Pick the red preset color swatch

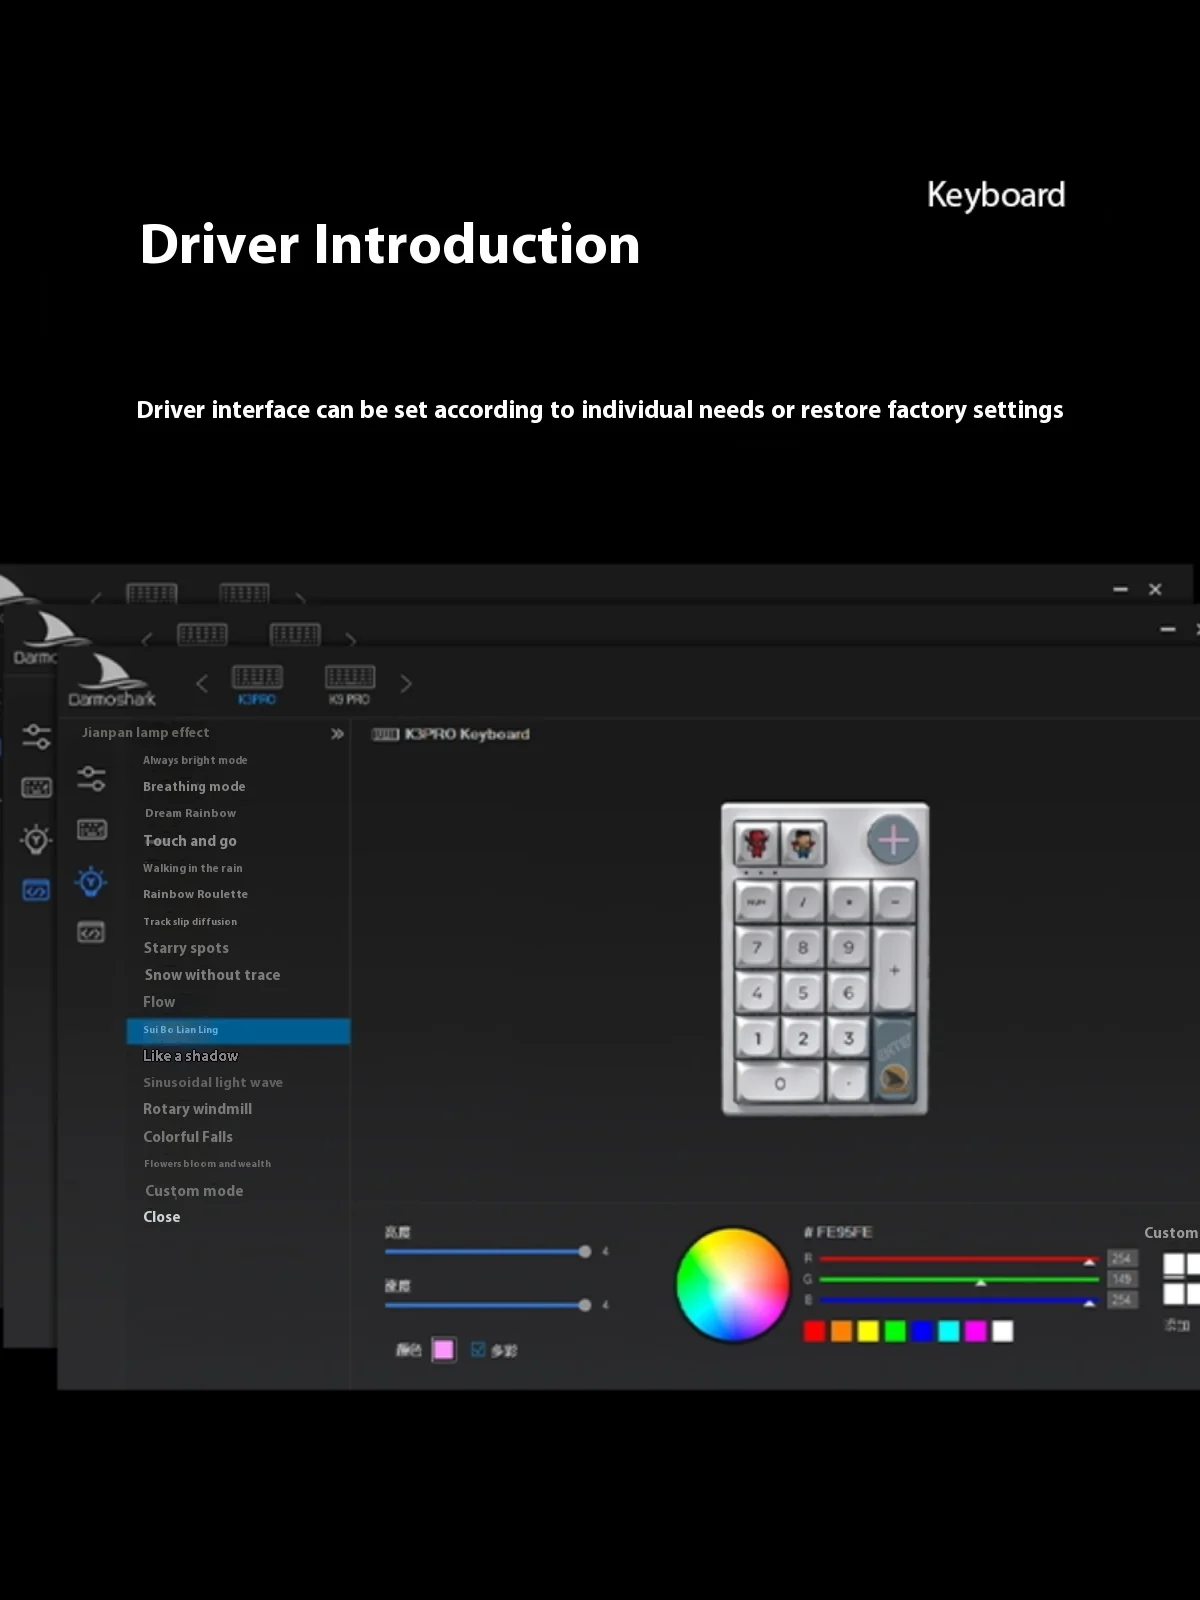[814, 1331]
